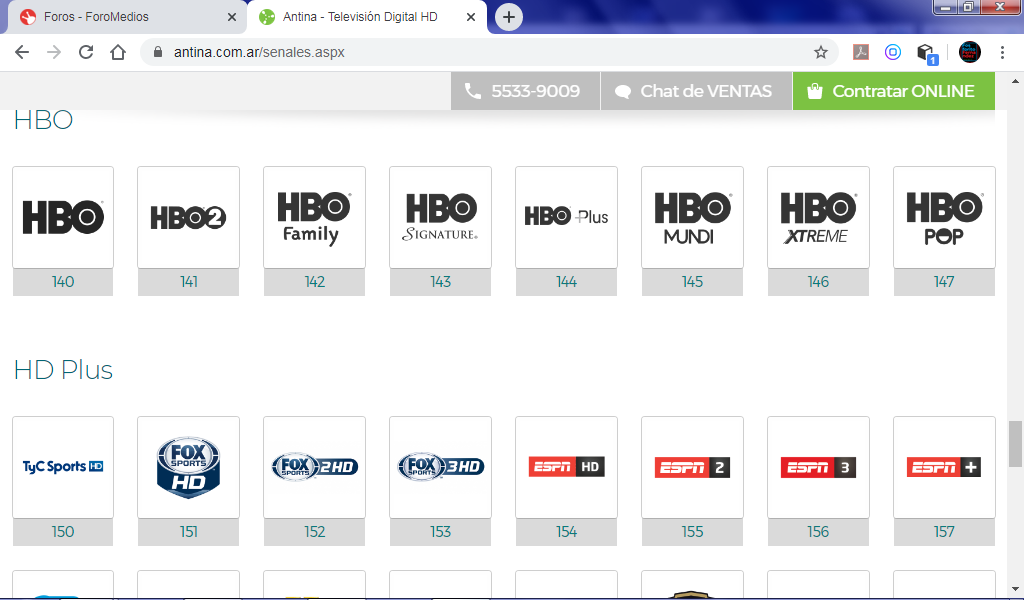This screenshot has height=600, width=1024.
Task: Open the browser home page
Action: (118, 52)
